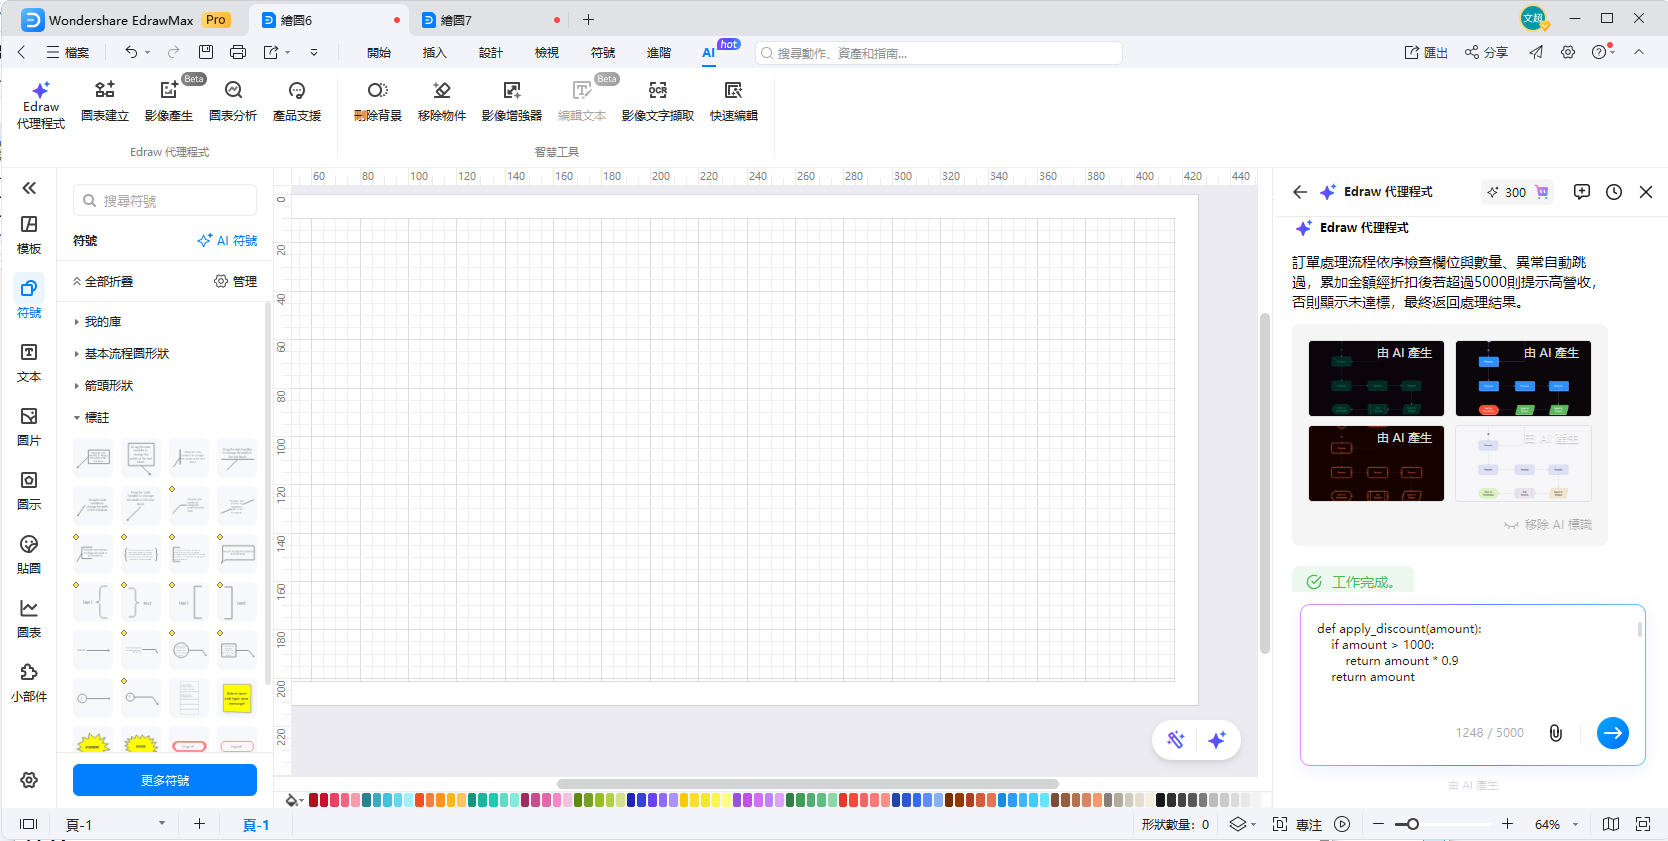Switch to the 插入 ribbon tab

tap(434, 52)
